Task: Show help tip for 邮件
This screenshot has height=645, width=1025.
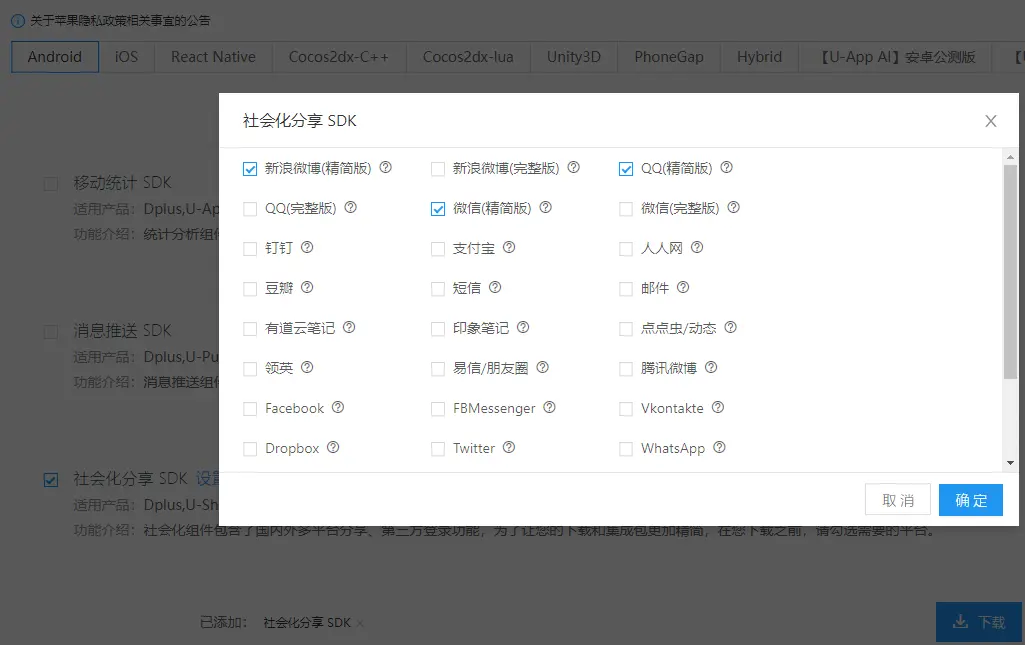Action: coord(682,287)
